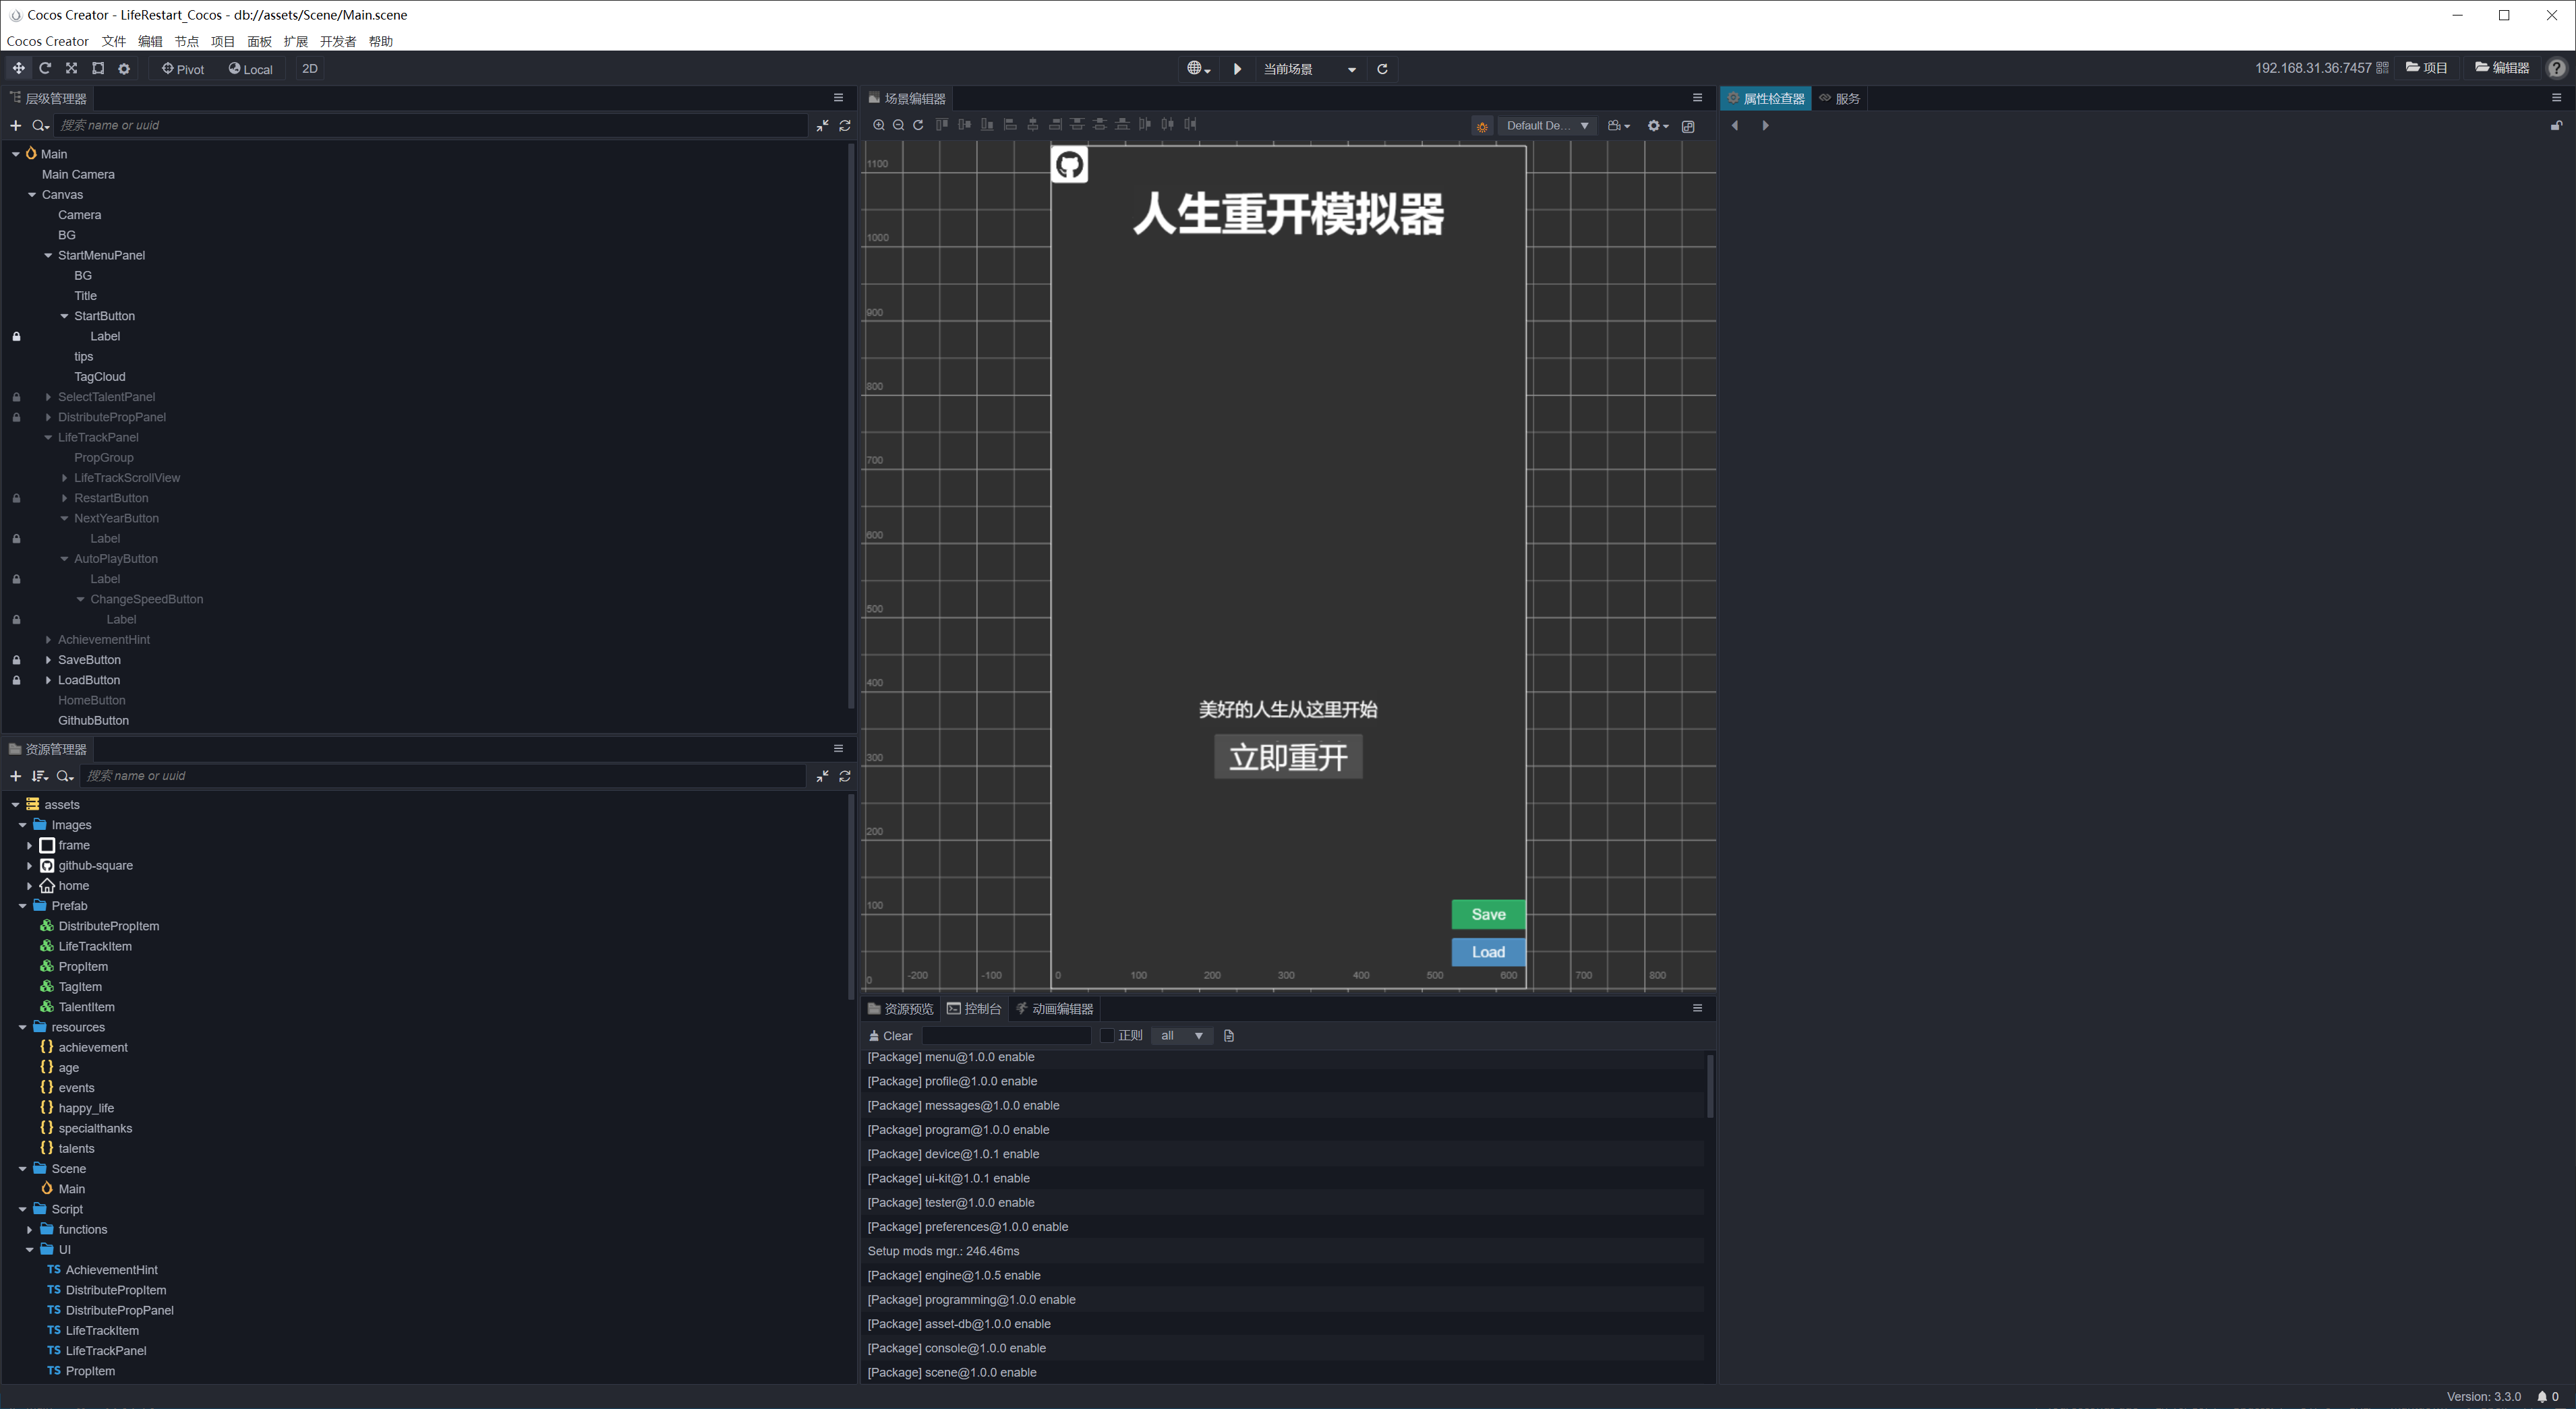The image size is (2576, 1409).
Task: Open the Default De... dropdown
Action: (1546, 126)
